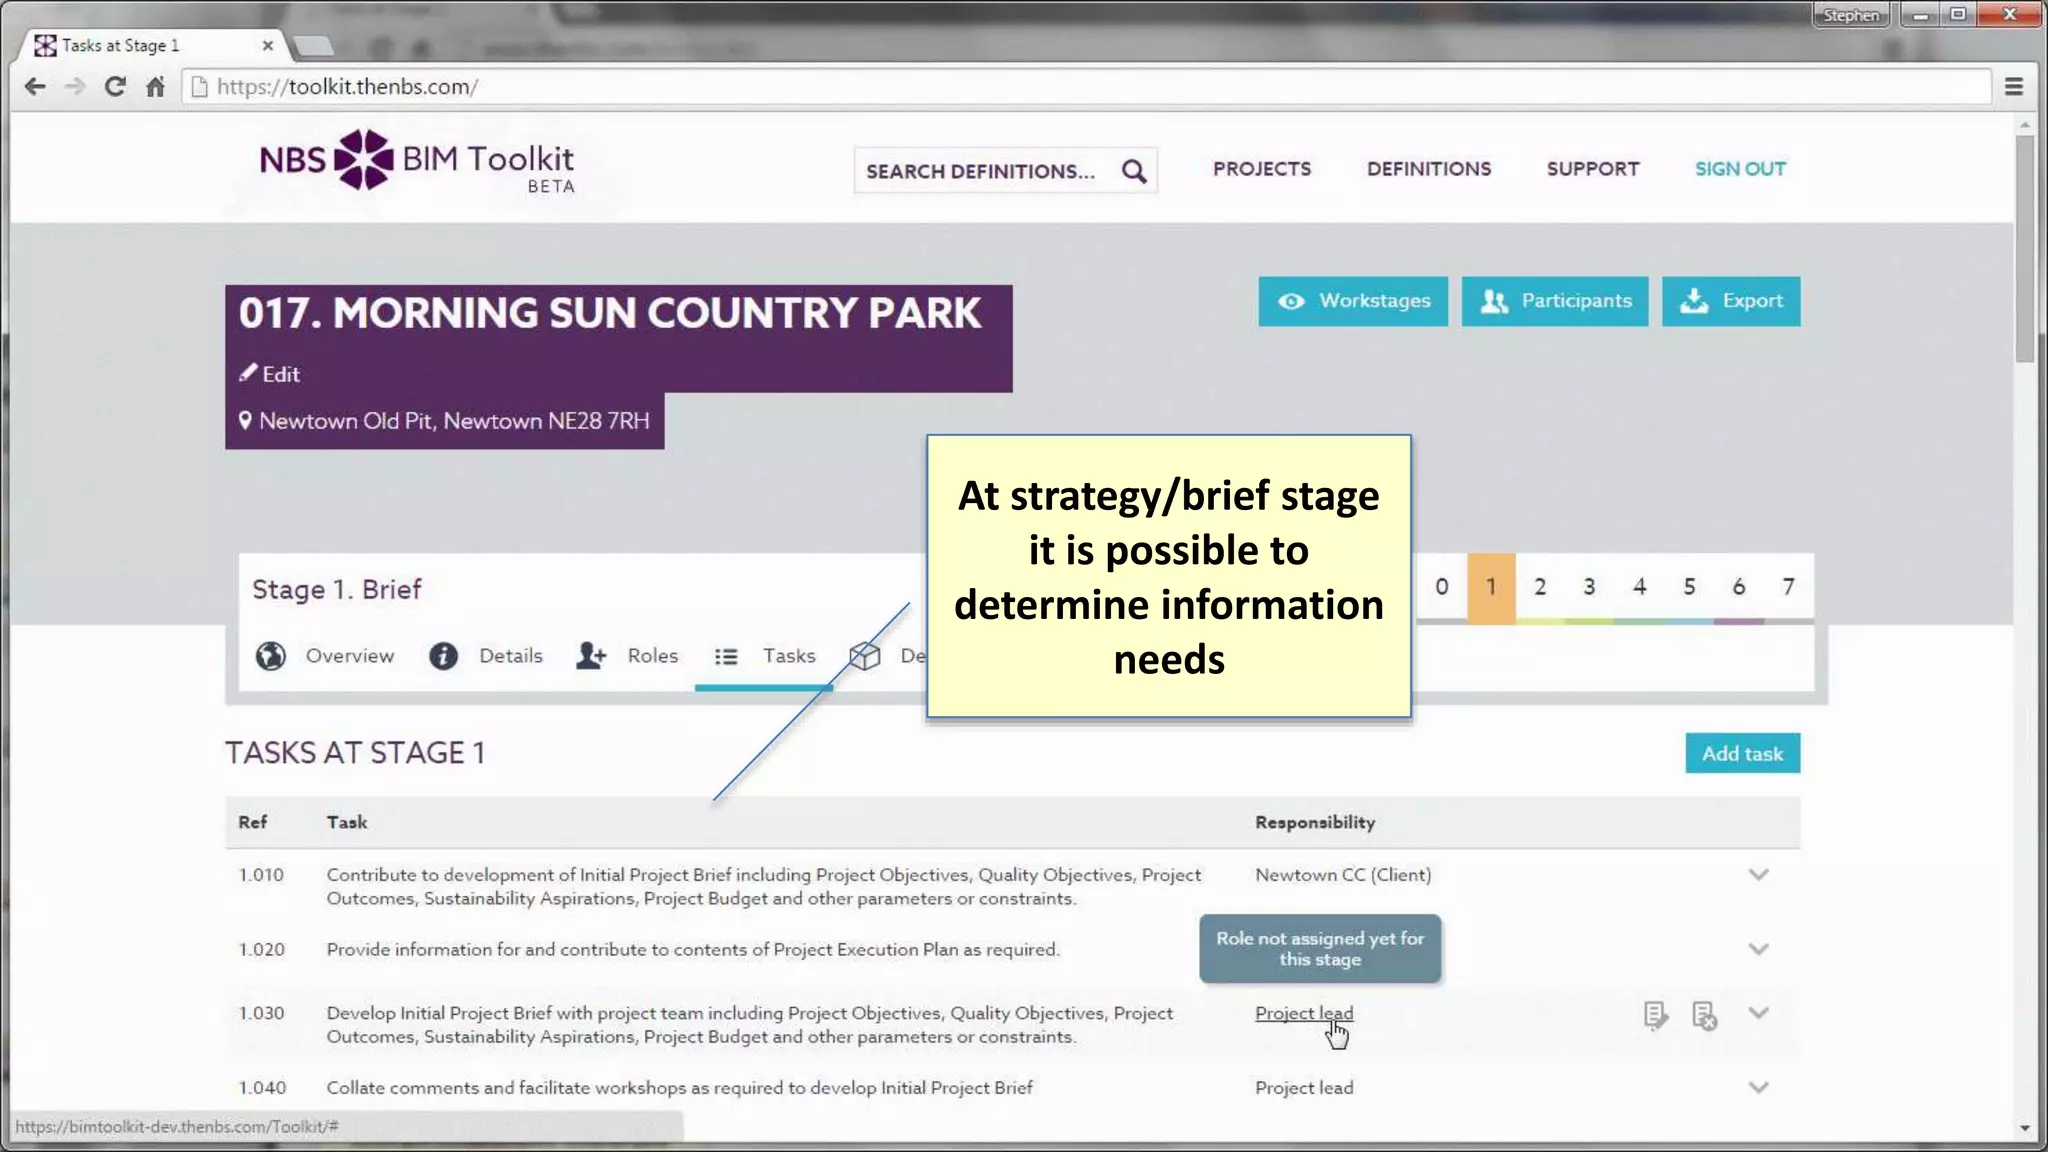Click delete document icon on task 1.030
The image size is (2048, 1152).
click(1705, 1015)
